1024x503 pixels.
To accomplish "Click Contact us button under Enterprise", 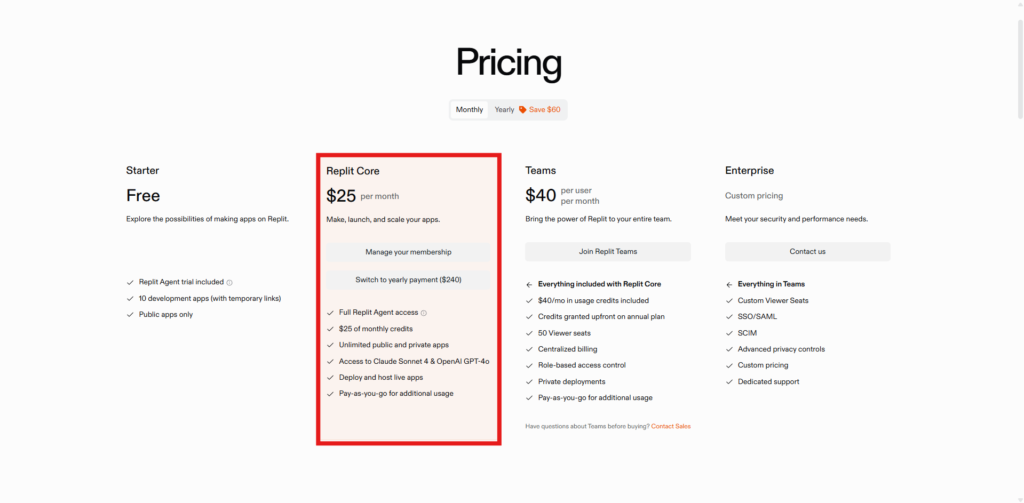I will pyautogui.click(x=807, y=252).
